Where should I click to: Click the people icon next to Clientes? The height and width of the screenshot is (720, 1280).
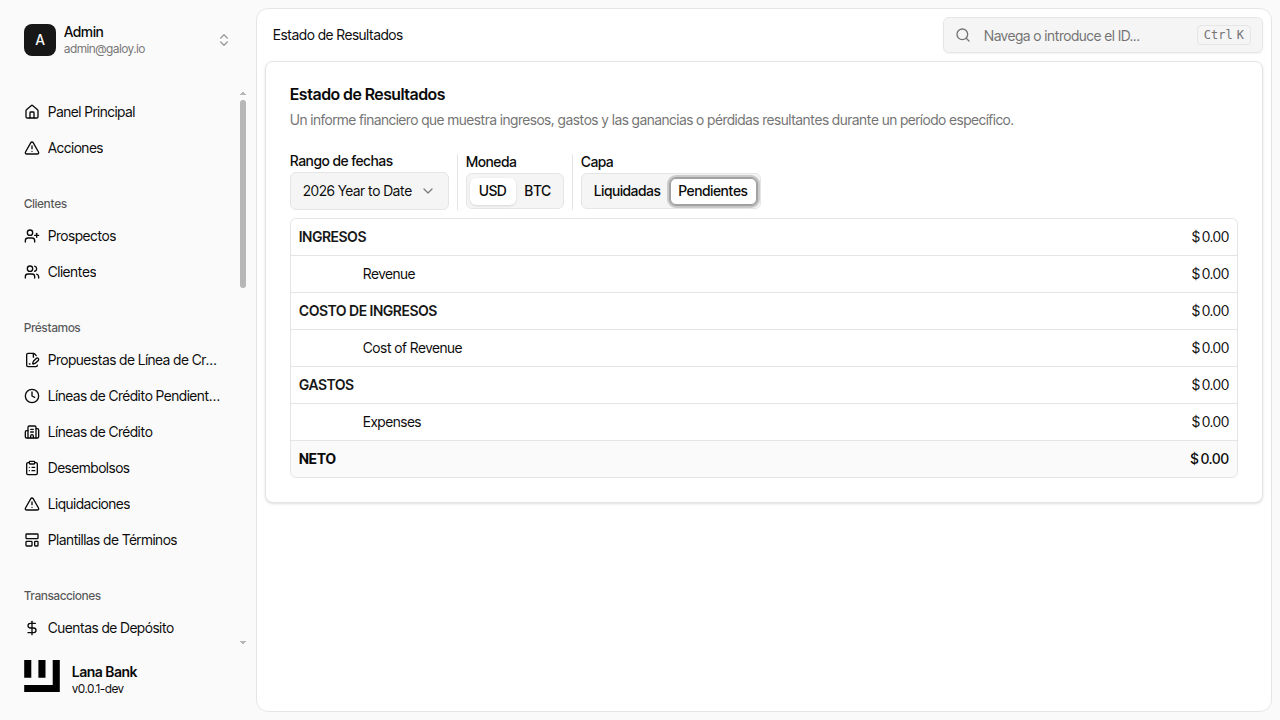tap(32, 272)
